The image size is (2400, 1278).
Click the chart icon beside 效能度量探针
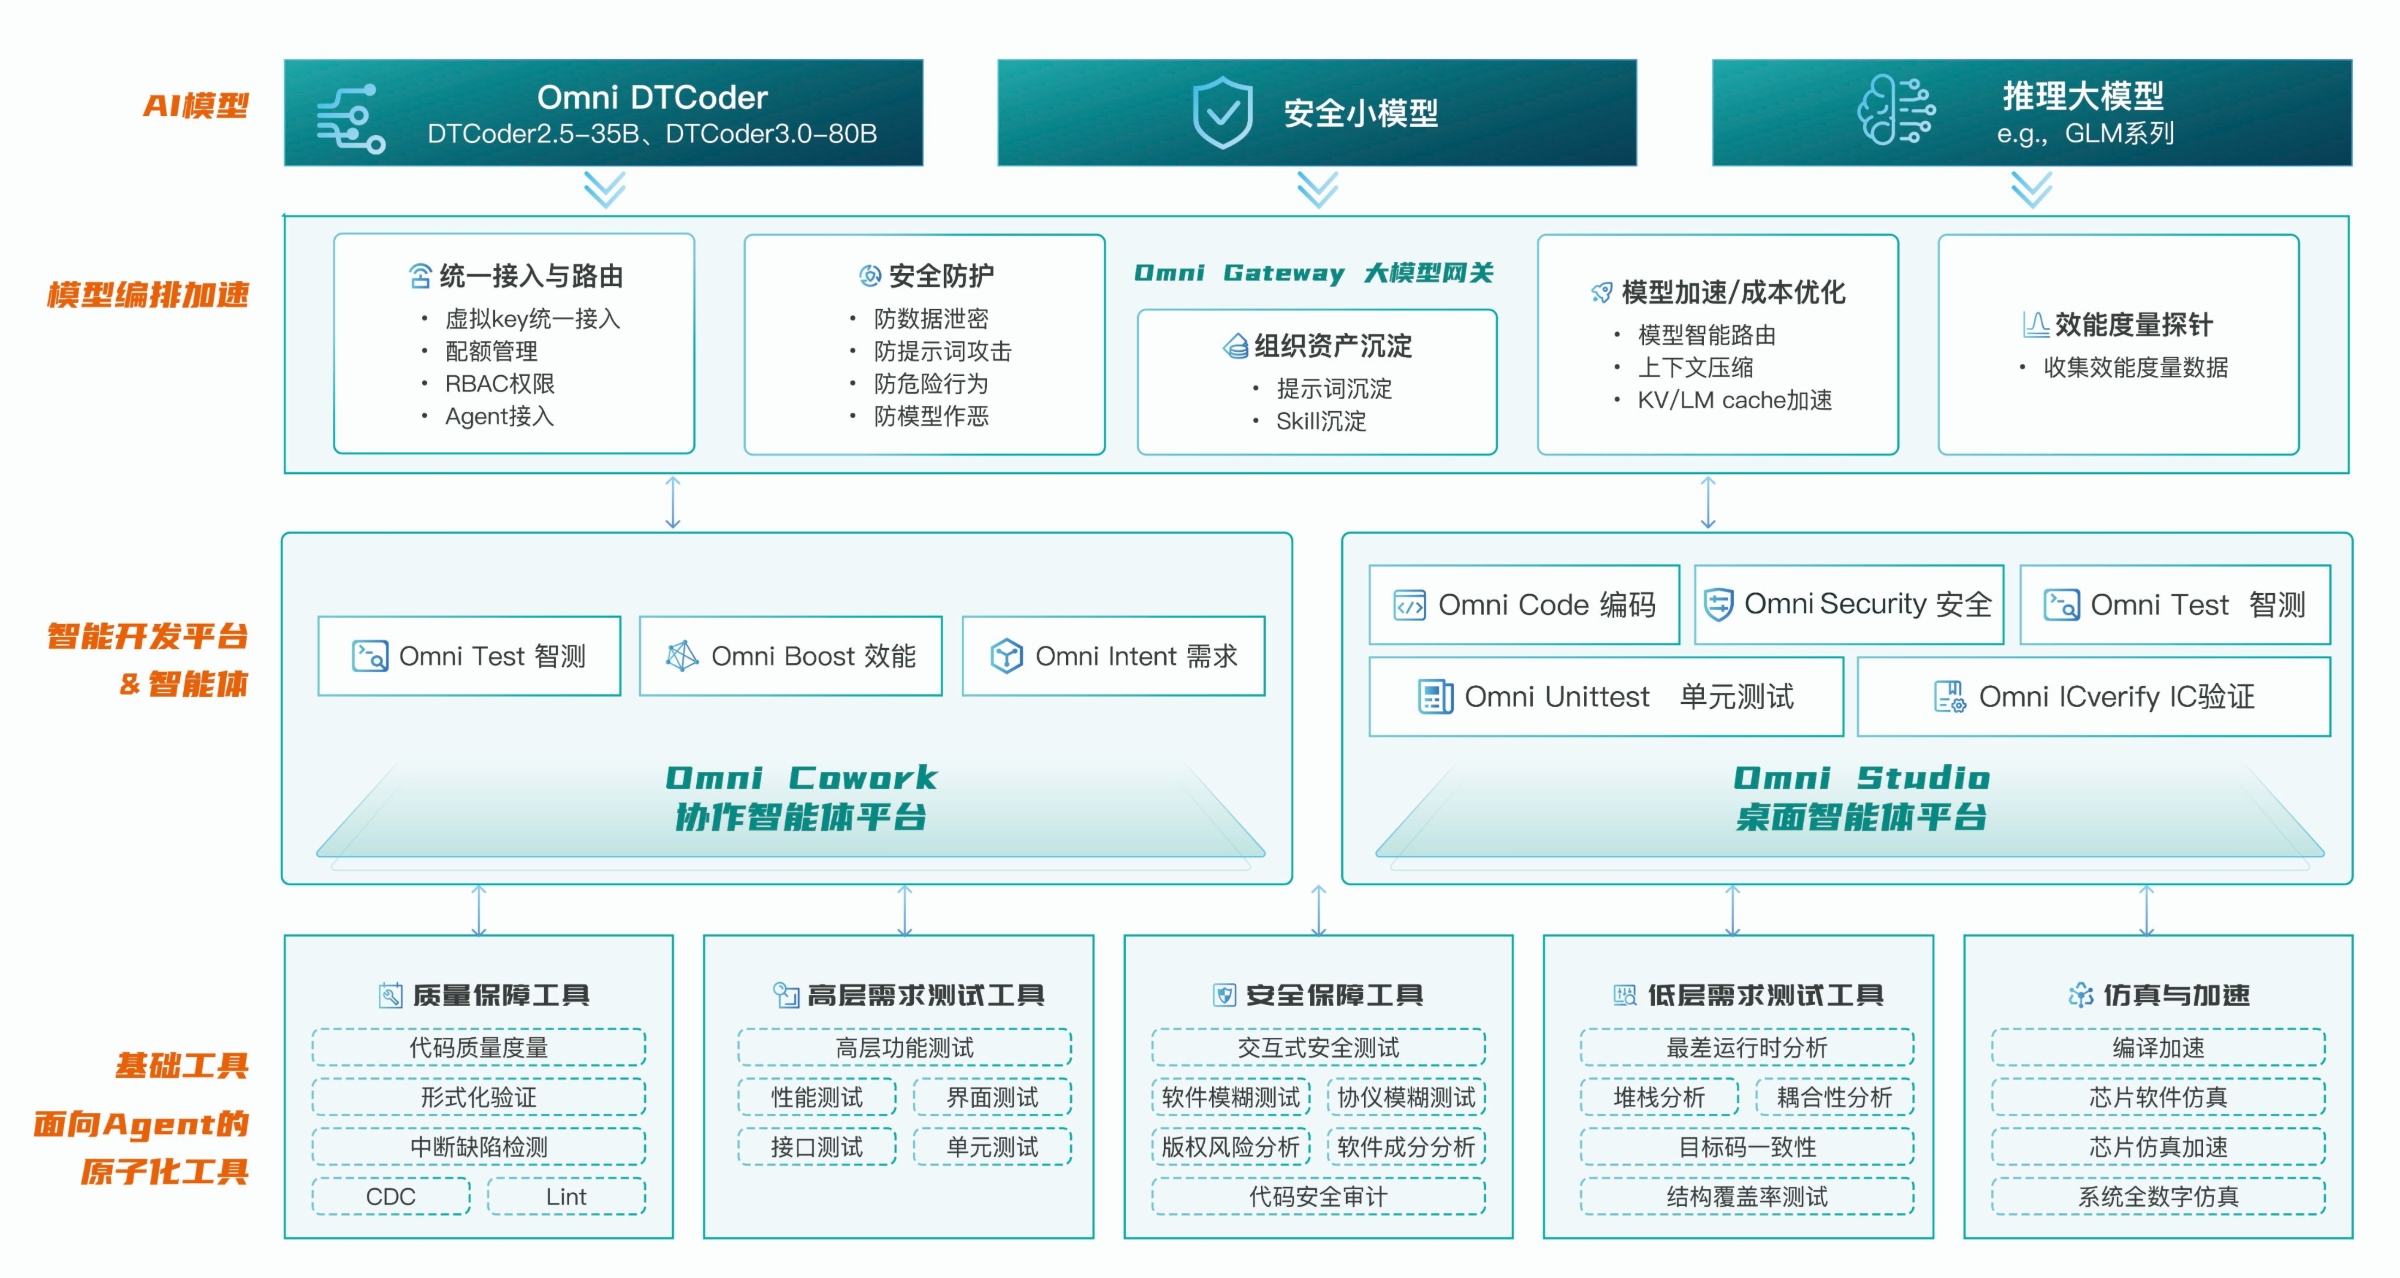click(2036, 324)
